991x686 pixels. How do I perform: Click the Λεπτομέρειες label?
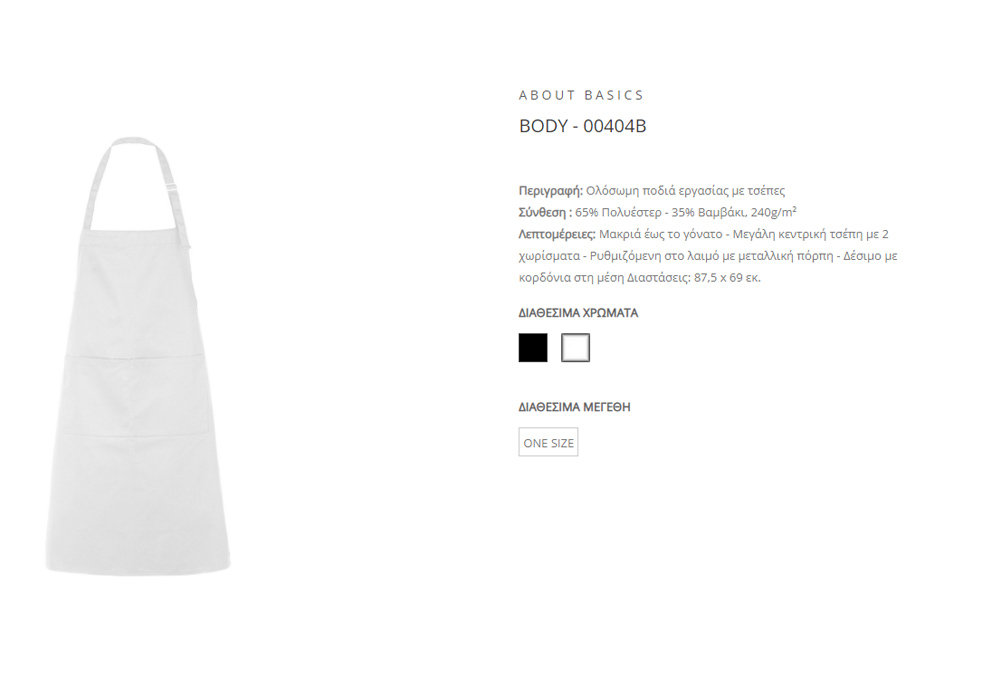[557, 235]
